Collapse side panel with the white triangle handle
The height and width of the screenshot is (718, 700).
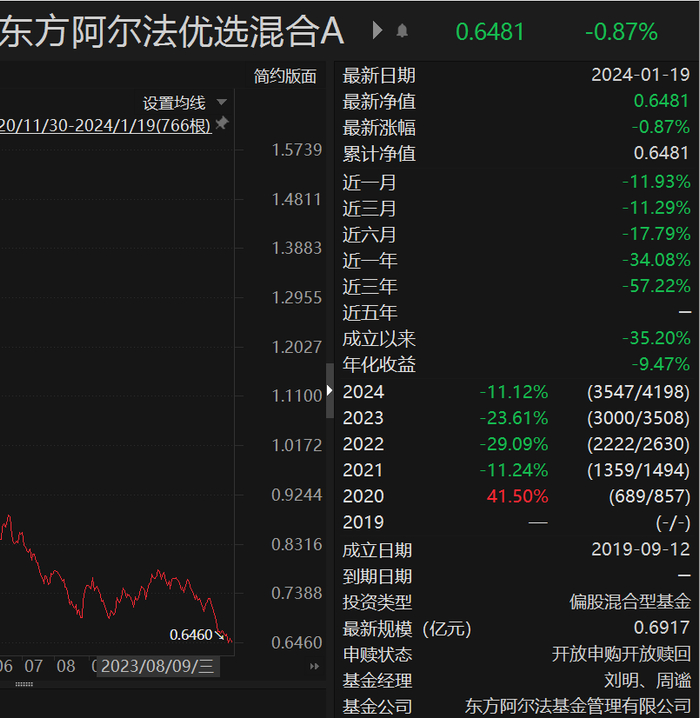pyautogui.click(x=329, y=391)
